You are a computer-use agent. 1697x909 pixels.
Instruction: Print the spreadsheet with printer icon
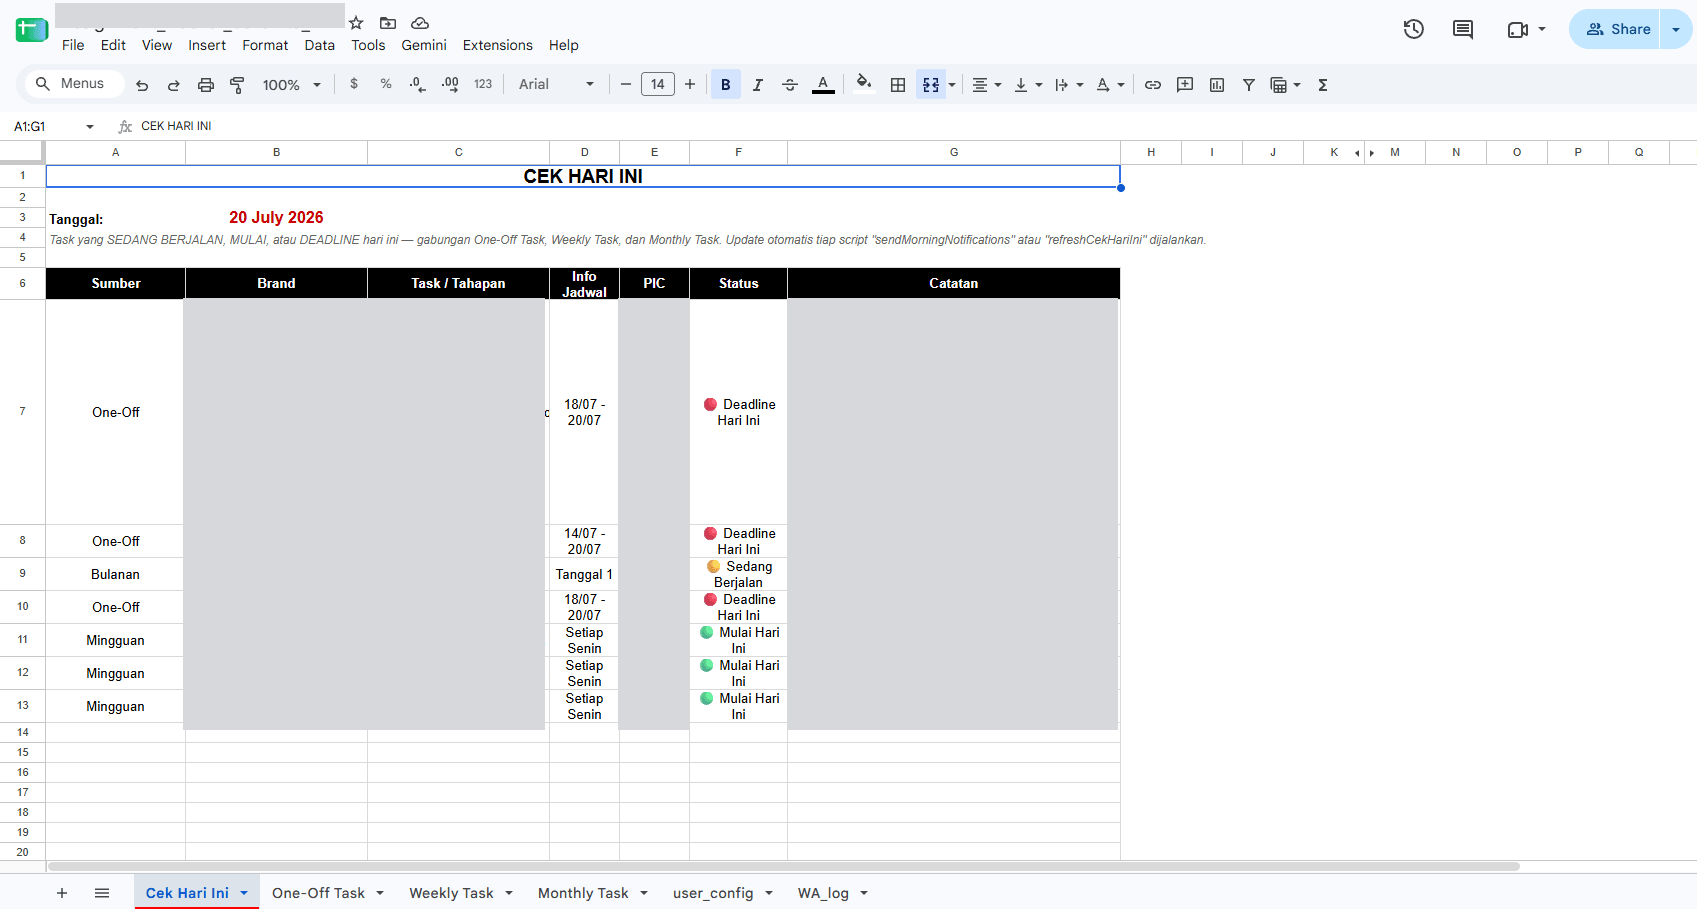(x=206, y=85)
